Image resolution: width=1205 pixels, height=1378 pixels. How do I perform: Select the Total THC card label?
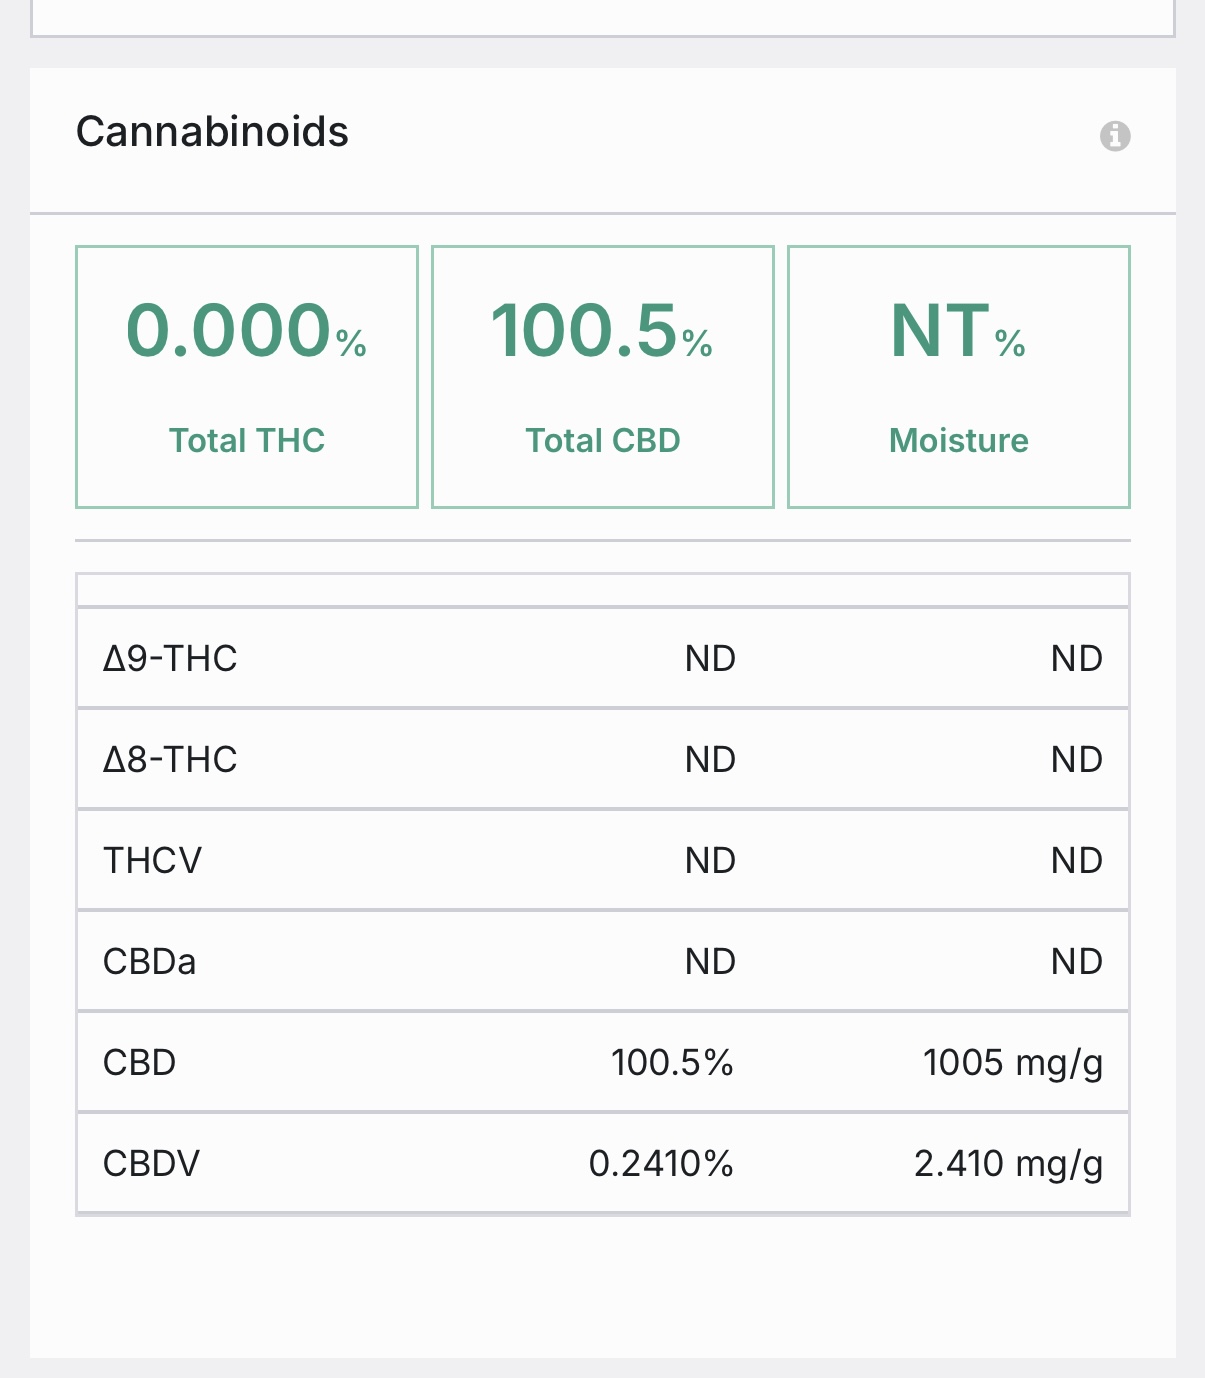pyautogui.click(x=247, y=440)
